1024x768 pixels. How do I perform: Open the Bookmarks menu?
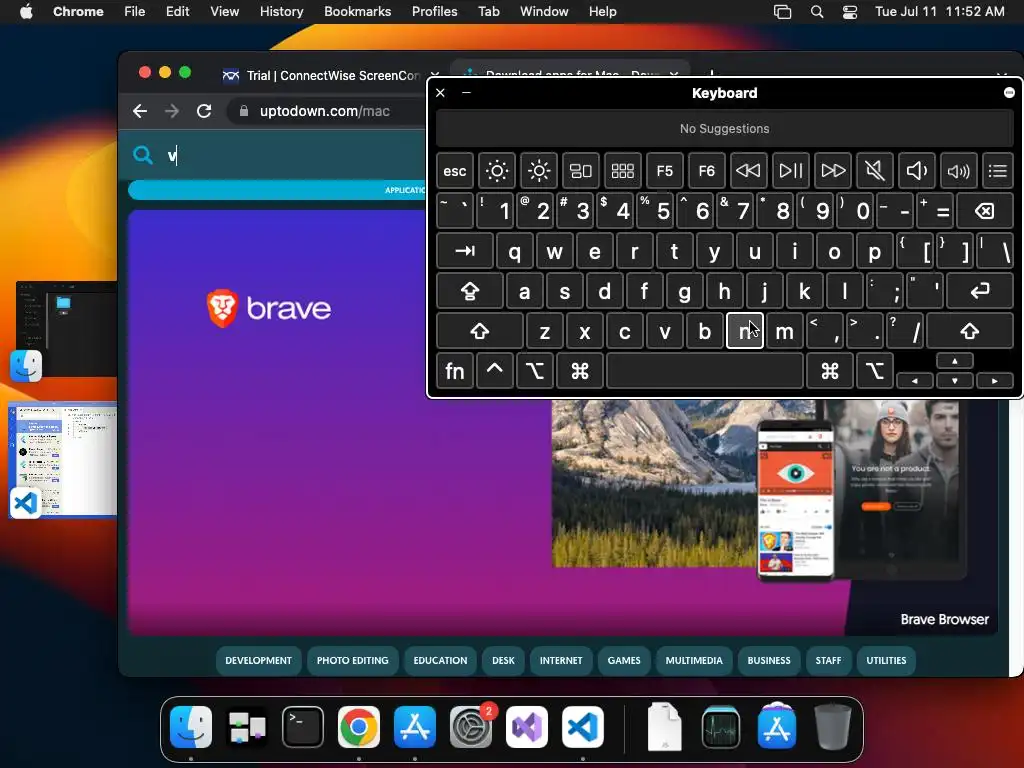tap(357, 12)
